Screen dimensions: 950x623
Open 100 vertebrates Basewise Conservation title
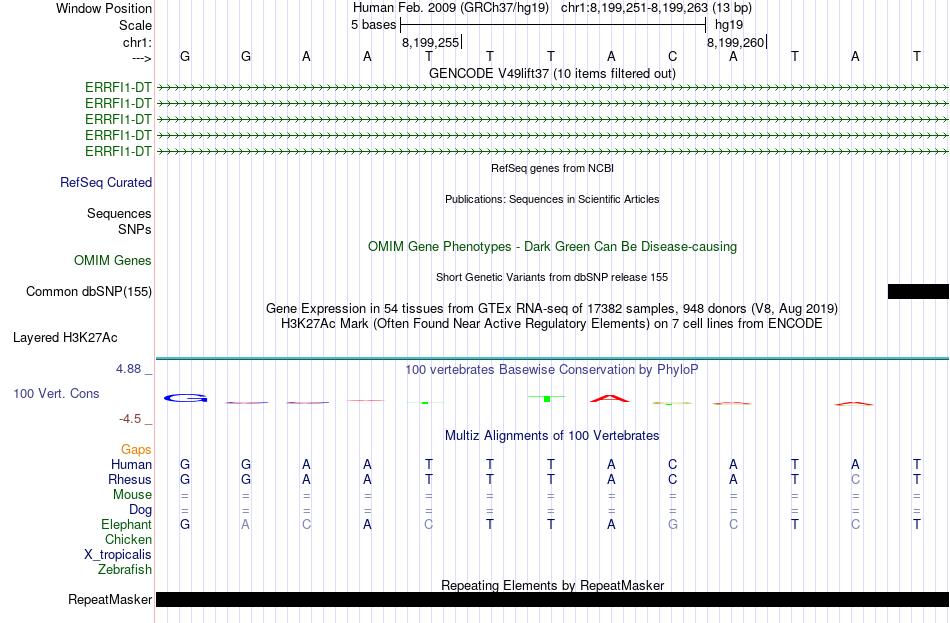552,370
